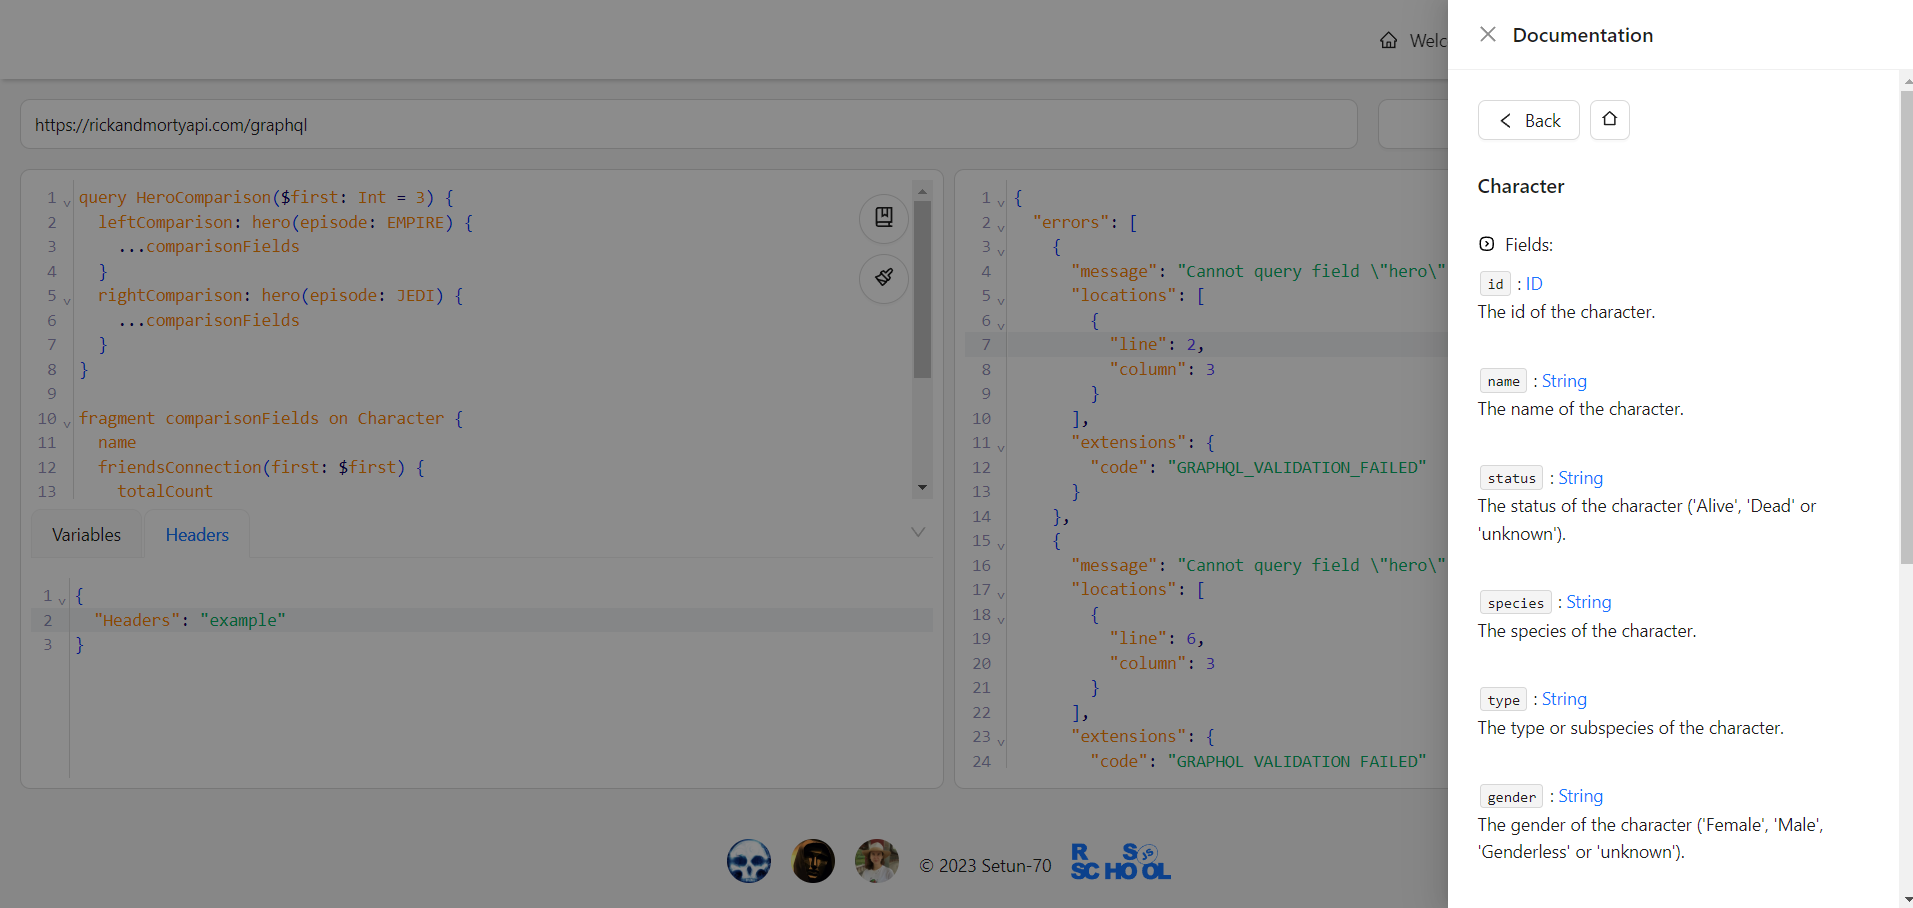Go to documentation home
The height and width of the screenshot is (908, 1913).
(x=1610, y=120)
